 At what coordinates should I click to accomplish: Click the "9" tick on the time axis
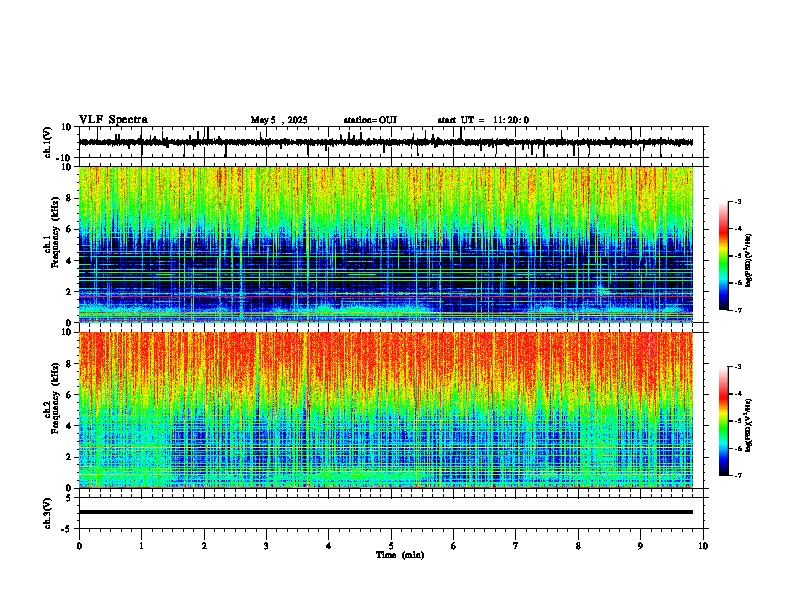click(x=640, y=546)
